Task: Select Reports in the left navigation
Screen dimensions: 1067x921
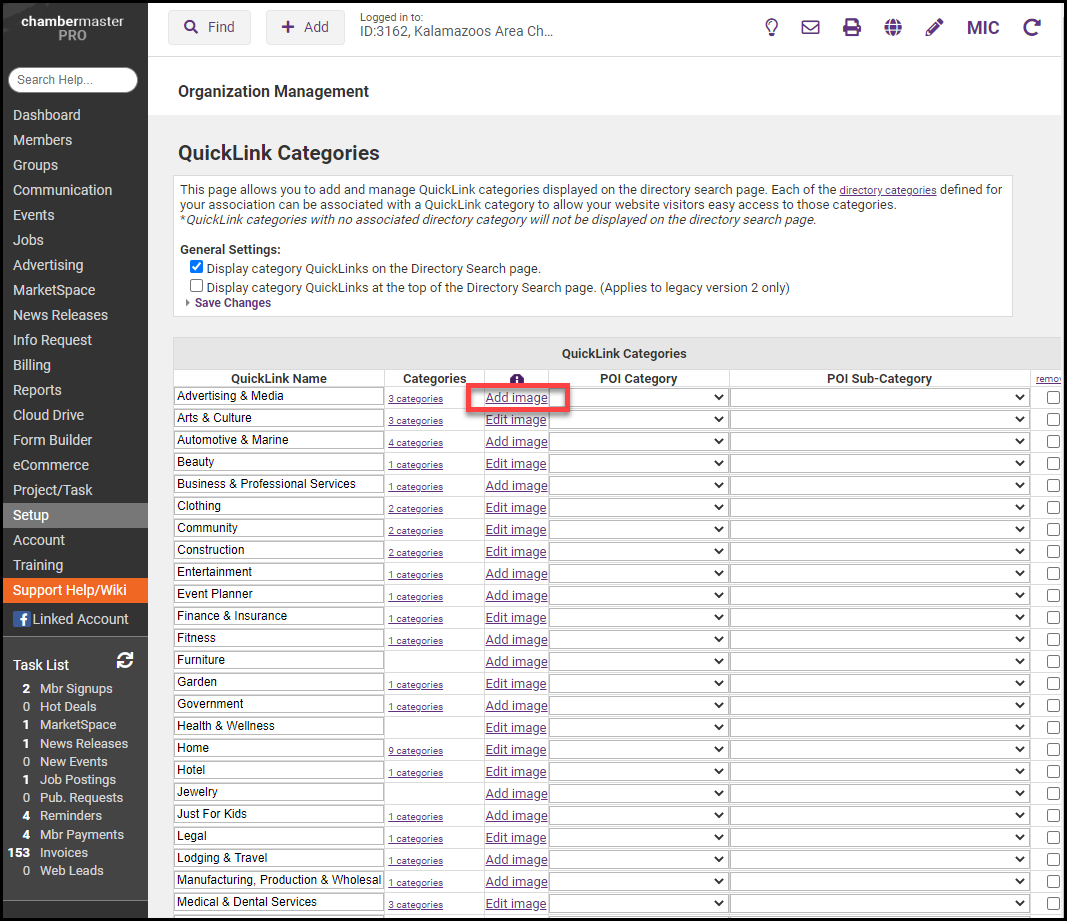Action: (37, 390)
